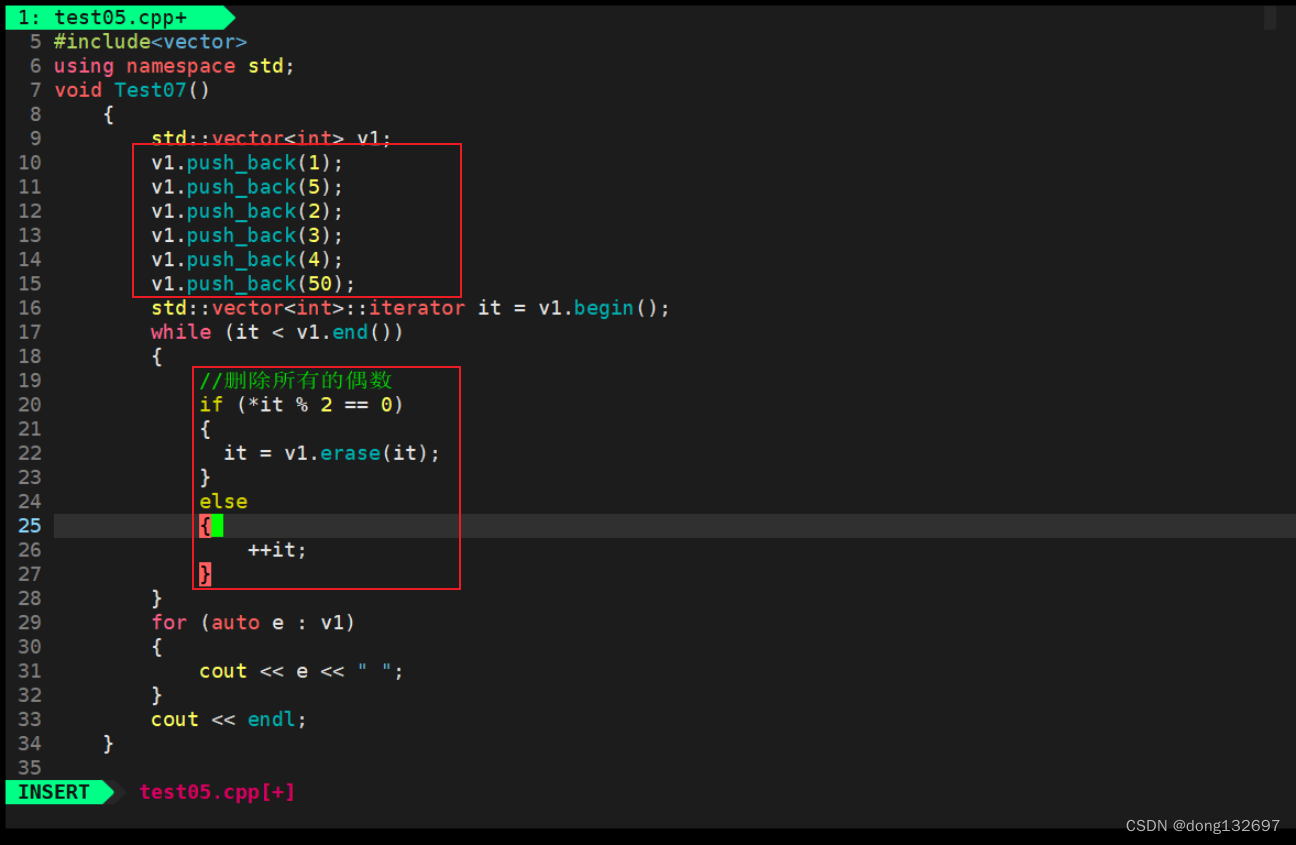Click 'while (it < v1.end())' line
Image resolution: width=1296 pixels, height=845 pixels.
pos(277,332)
